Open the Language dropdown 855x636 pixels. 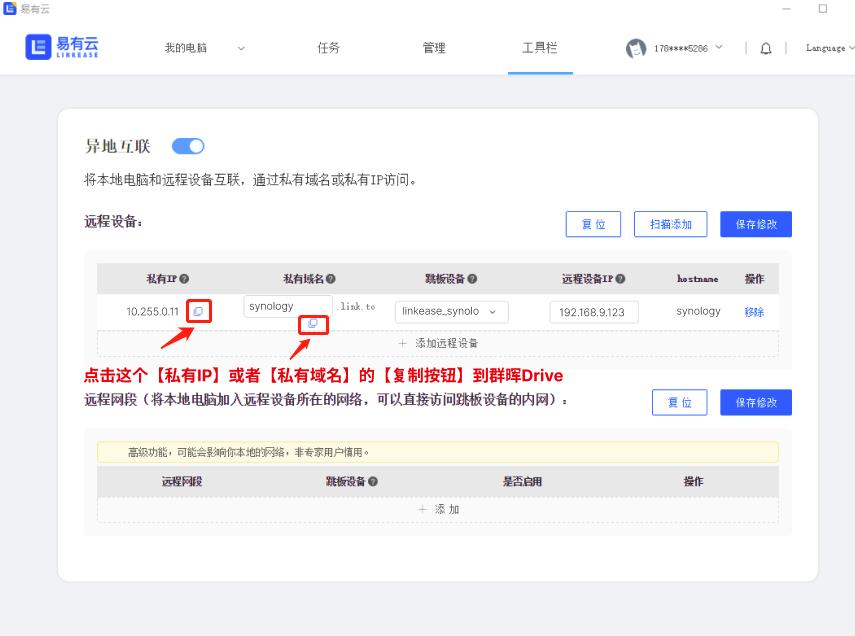tap(829, 48)
